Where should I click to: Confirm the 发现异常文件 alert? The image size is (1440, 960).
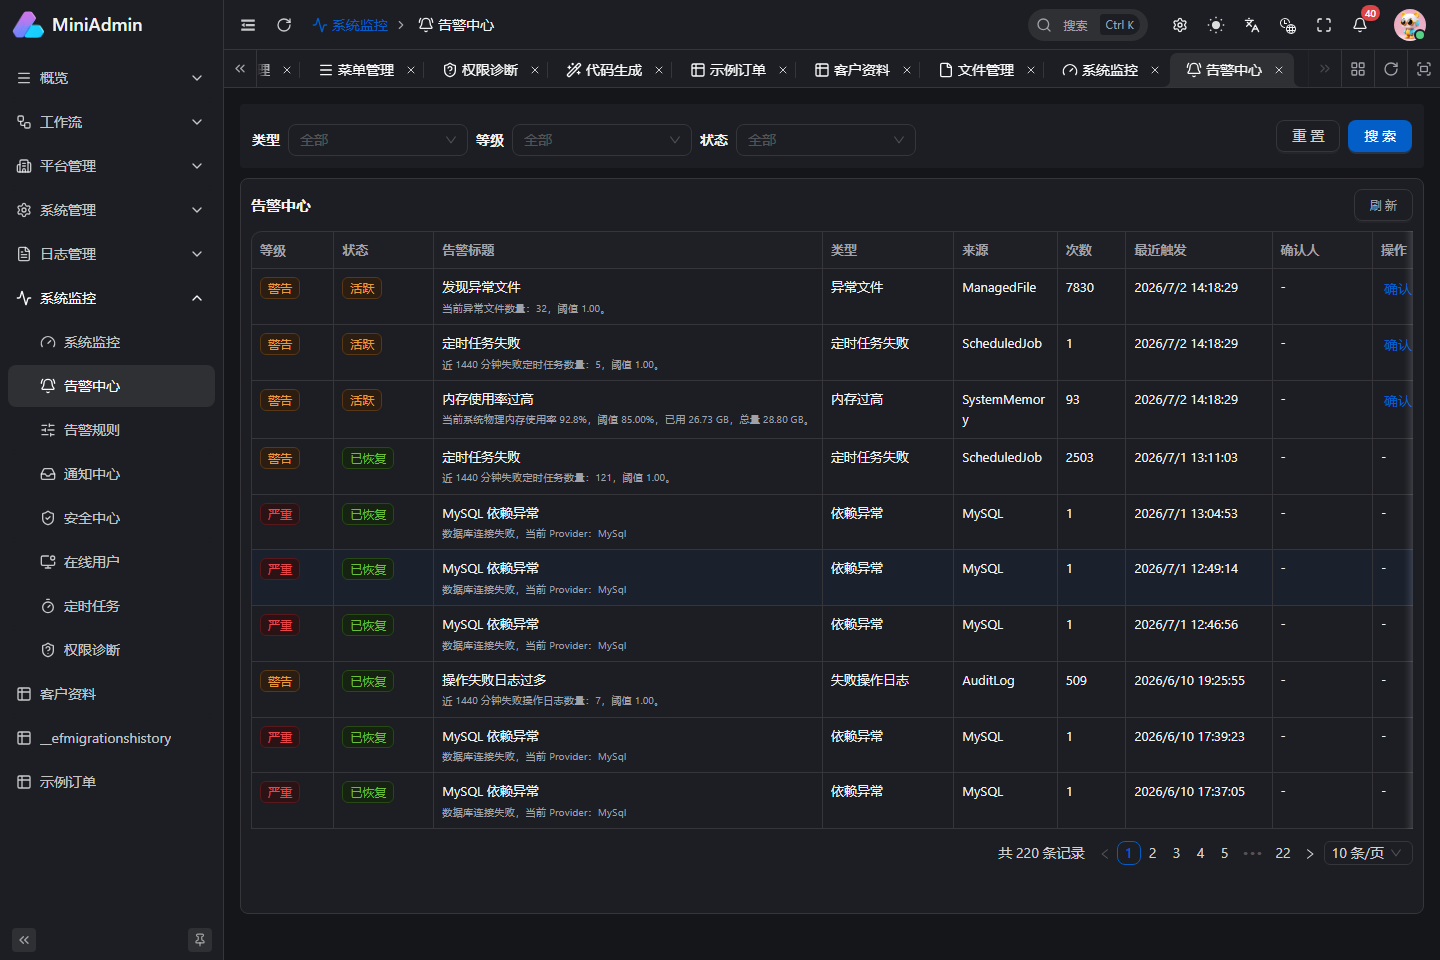(x=1397, y=289)
